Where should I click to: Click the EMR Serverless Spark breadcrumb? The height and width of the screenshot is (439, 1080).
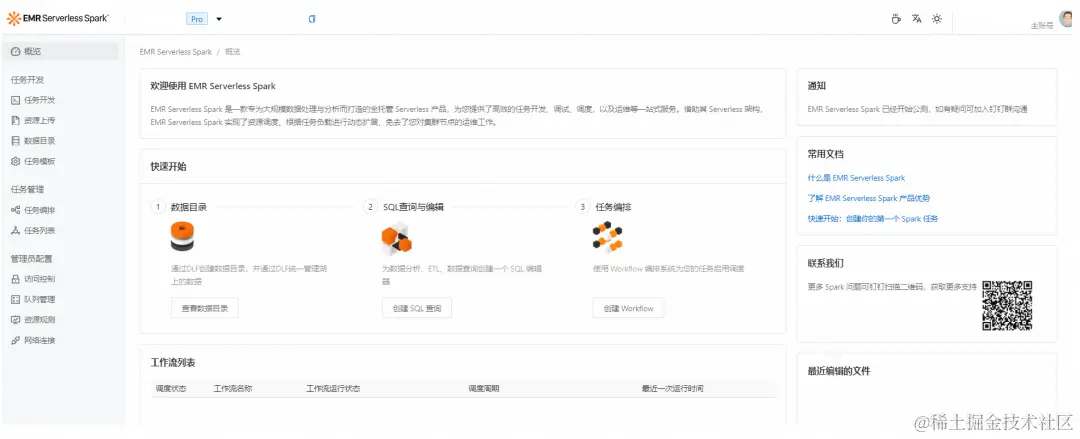[x=176, y=52]
